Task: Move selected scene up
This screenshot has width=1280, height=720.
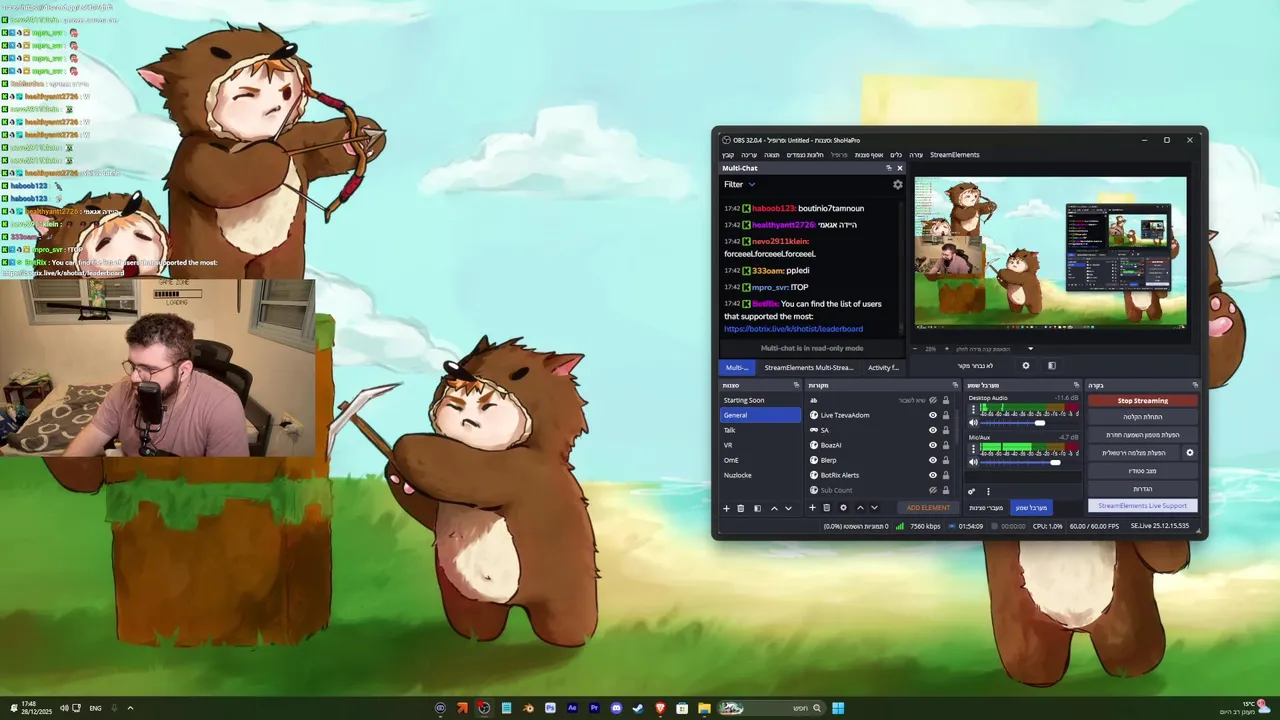Action: click(x=774, y=508)
